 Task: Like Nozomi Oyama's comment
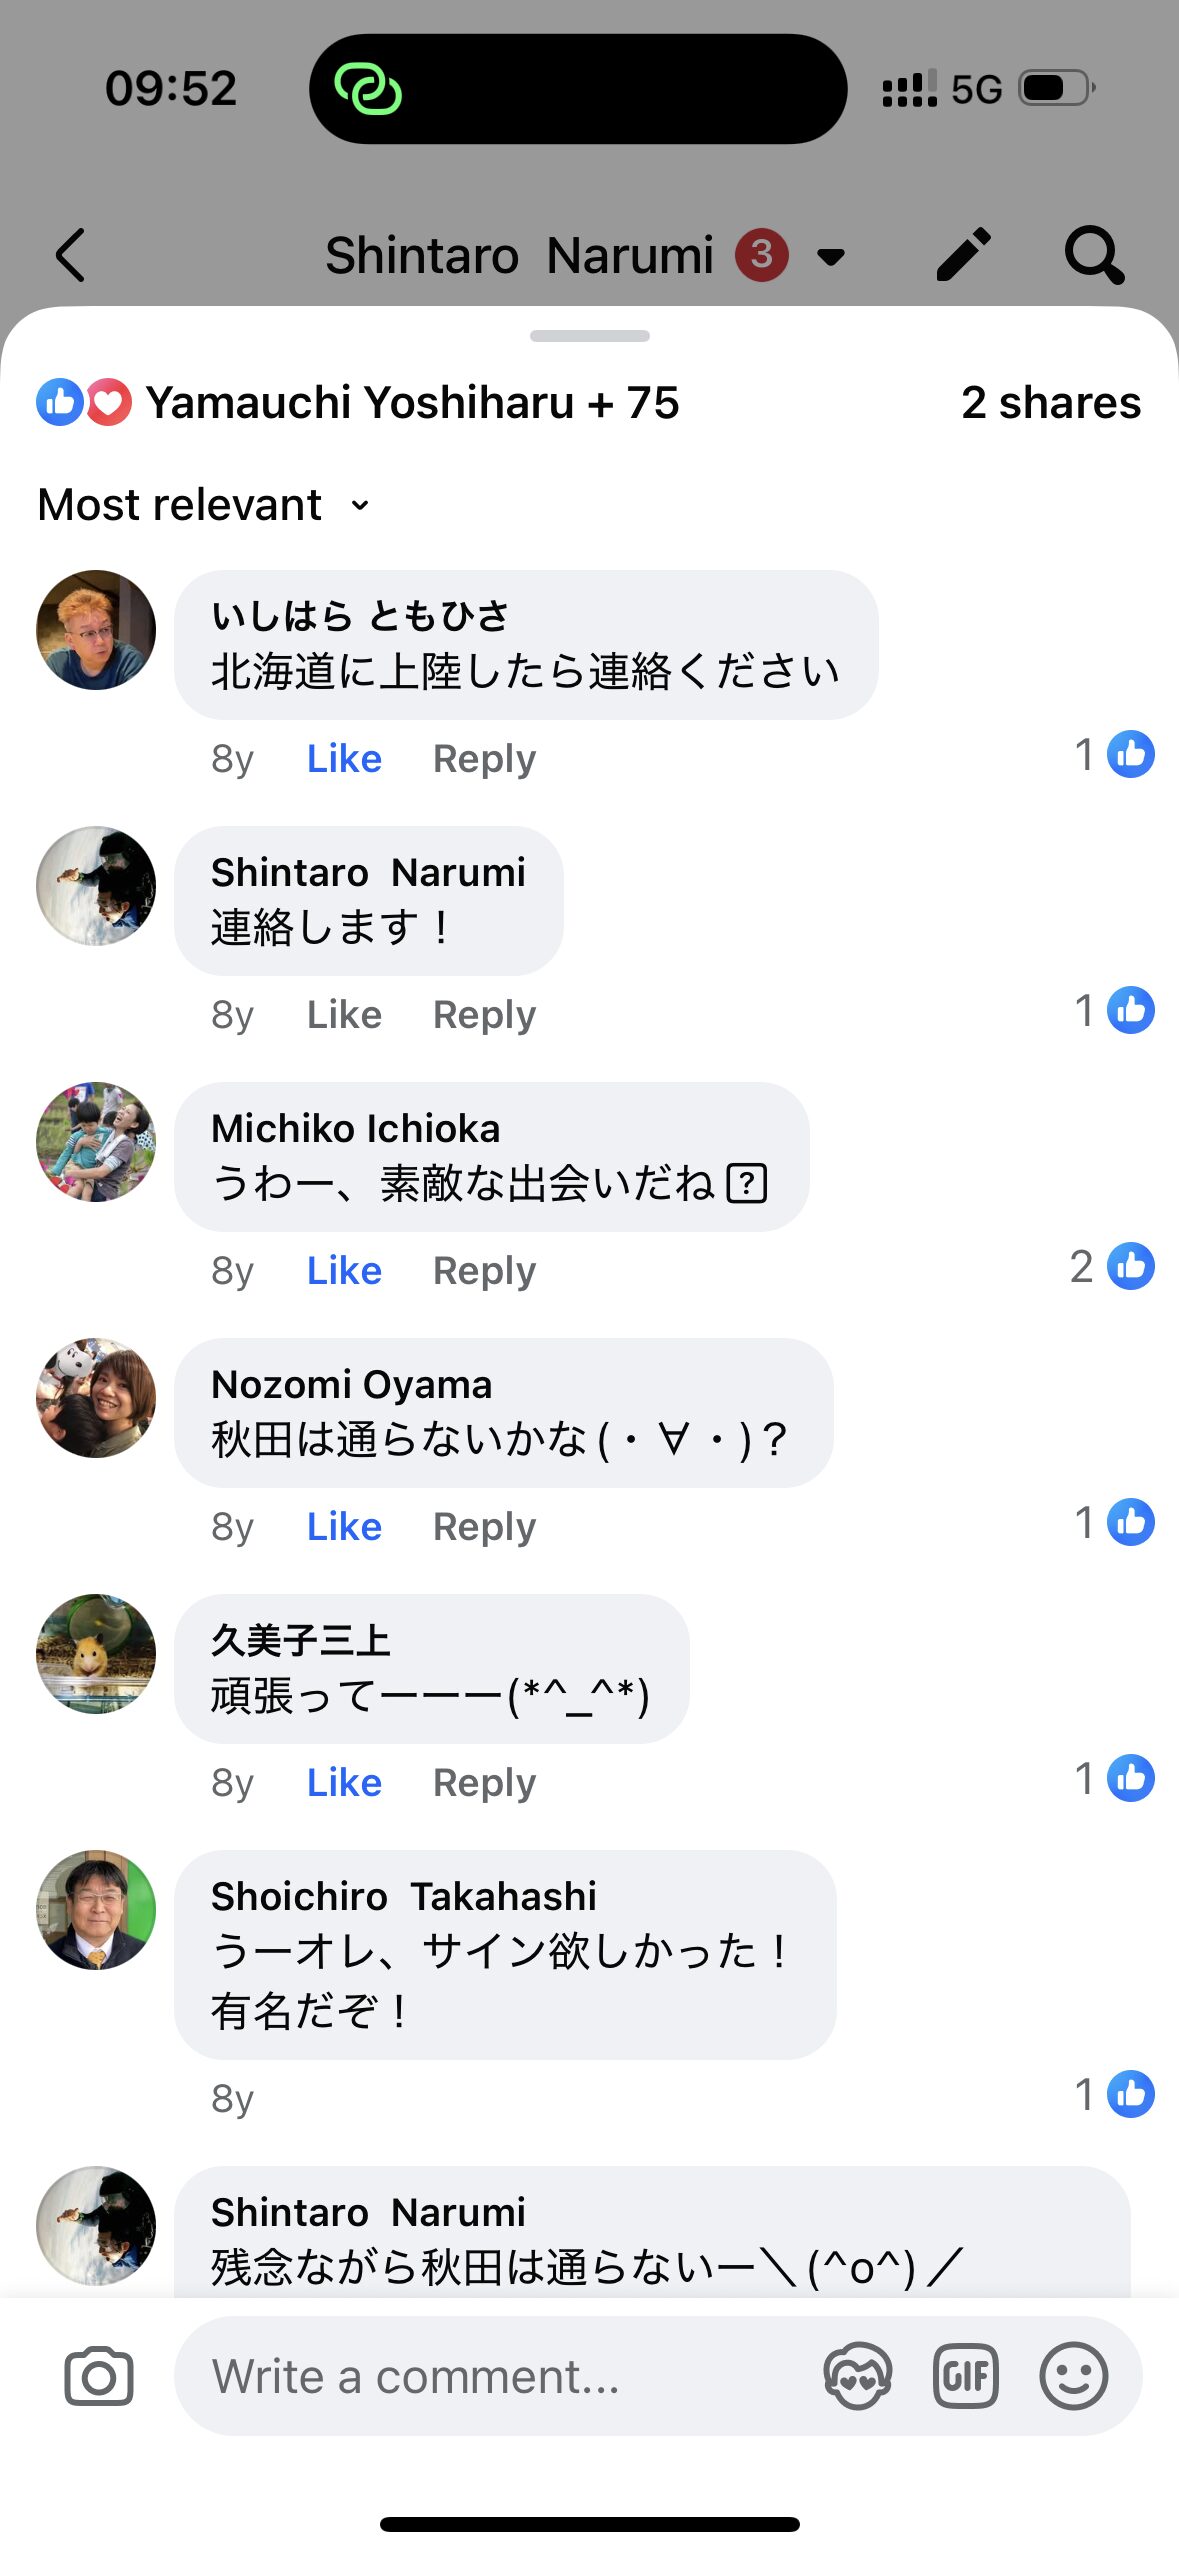pyautogui.click(x=344, y=1527)
